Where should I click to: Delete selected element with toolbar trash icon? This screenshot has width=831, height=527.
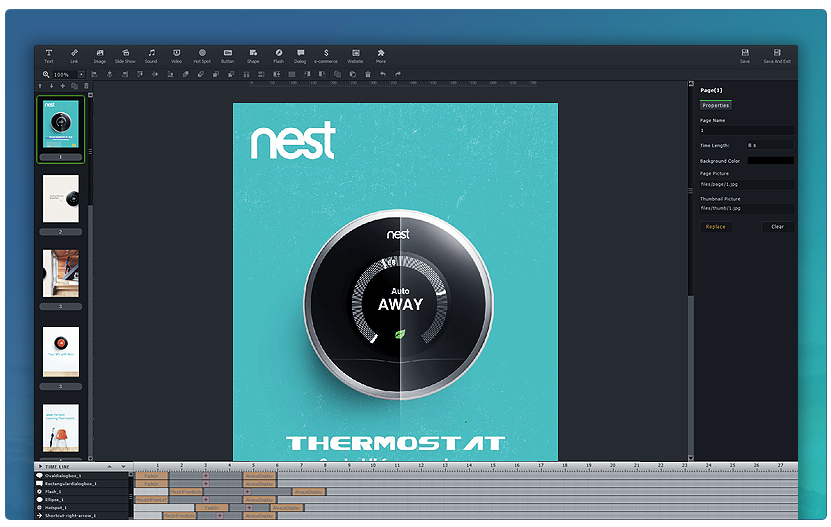pos(368,74)
